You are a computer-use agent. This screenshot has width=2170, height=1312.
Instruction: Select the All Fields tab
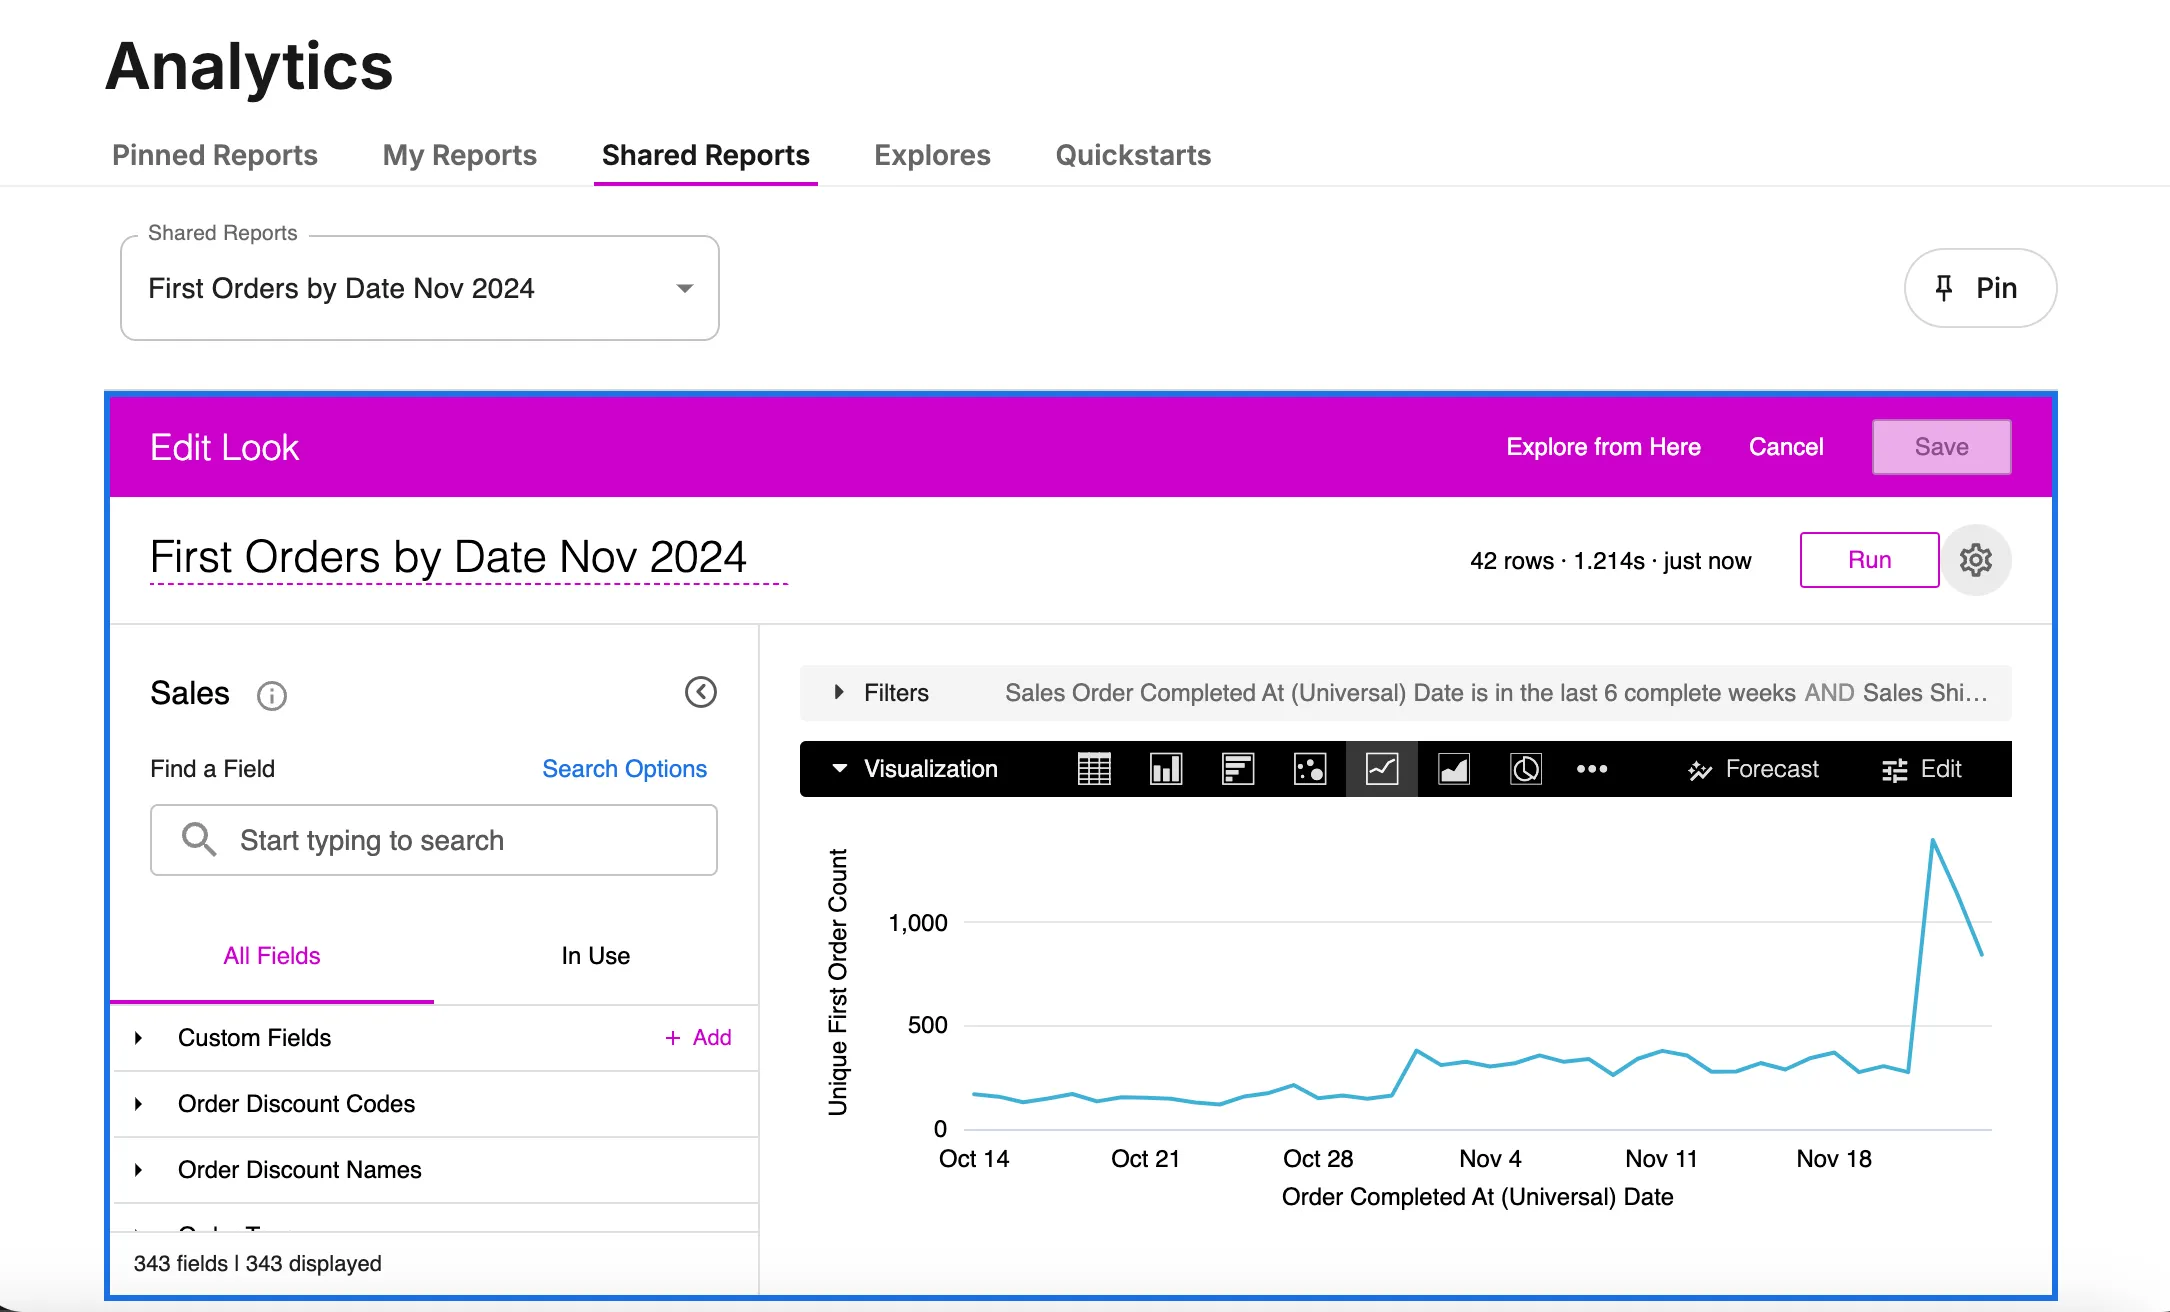(x=272, y=956)
